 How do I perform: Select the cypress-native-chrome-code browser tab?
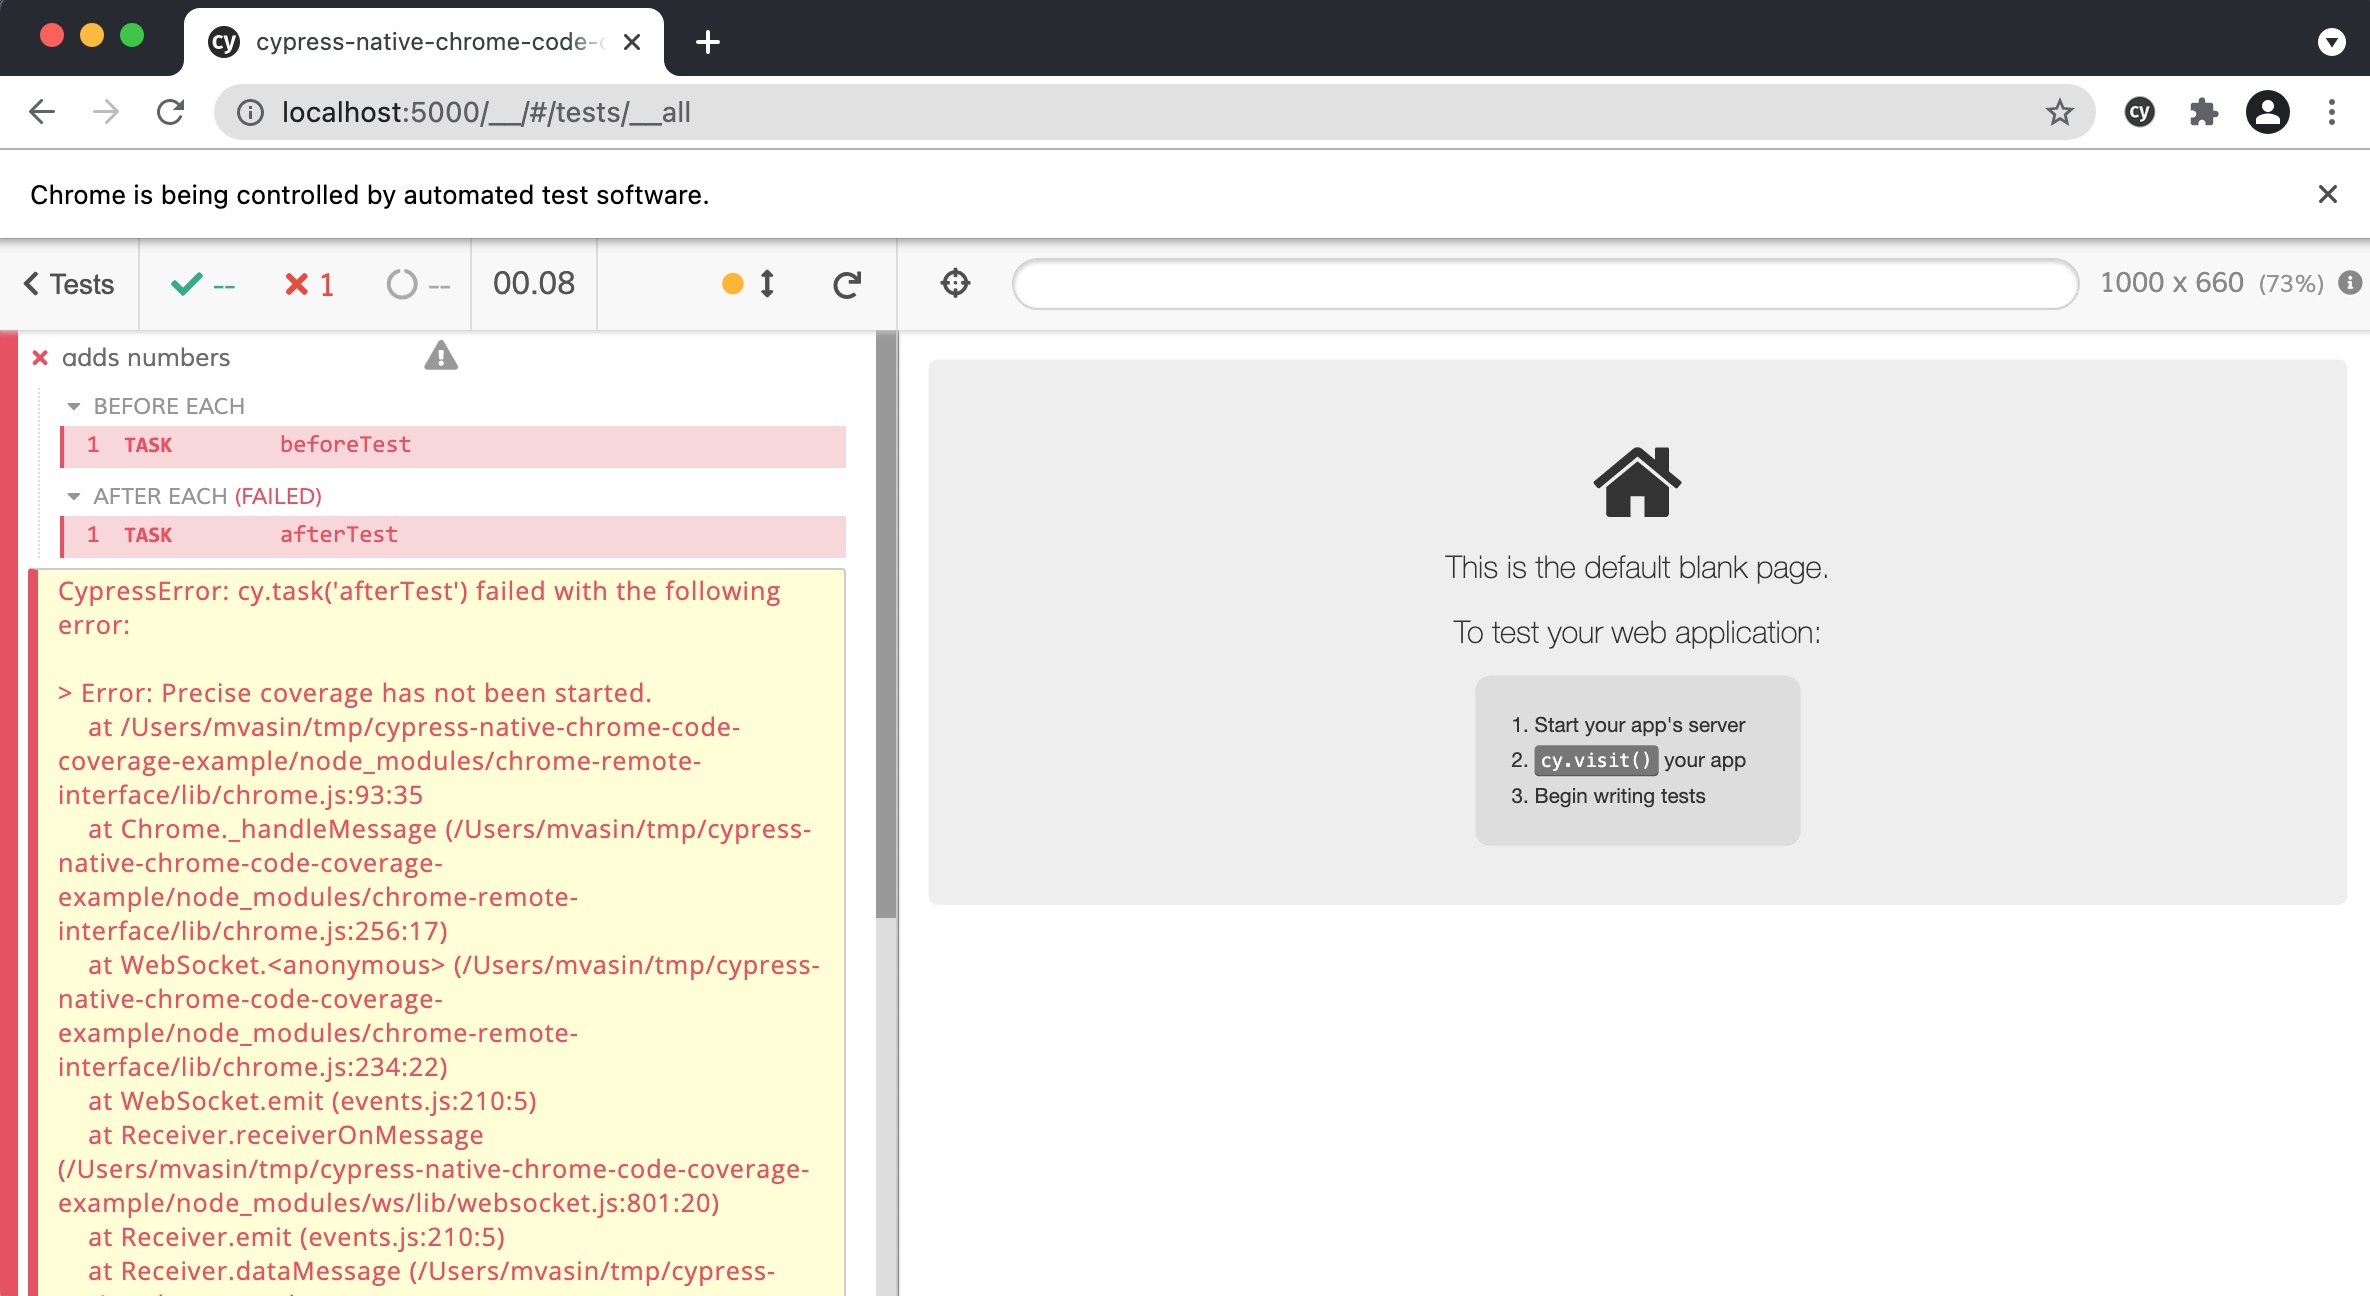click(x=424, y=42)
